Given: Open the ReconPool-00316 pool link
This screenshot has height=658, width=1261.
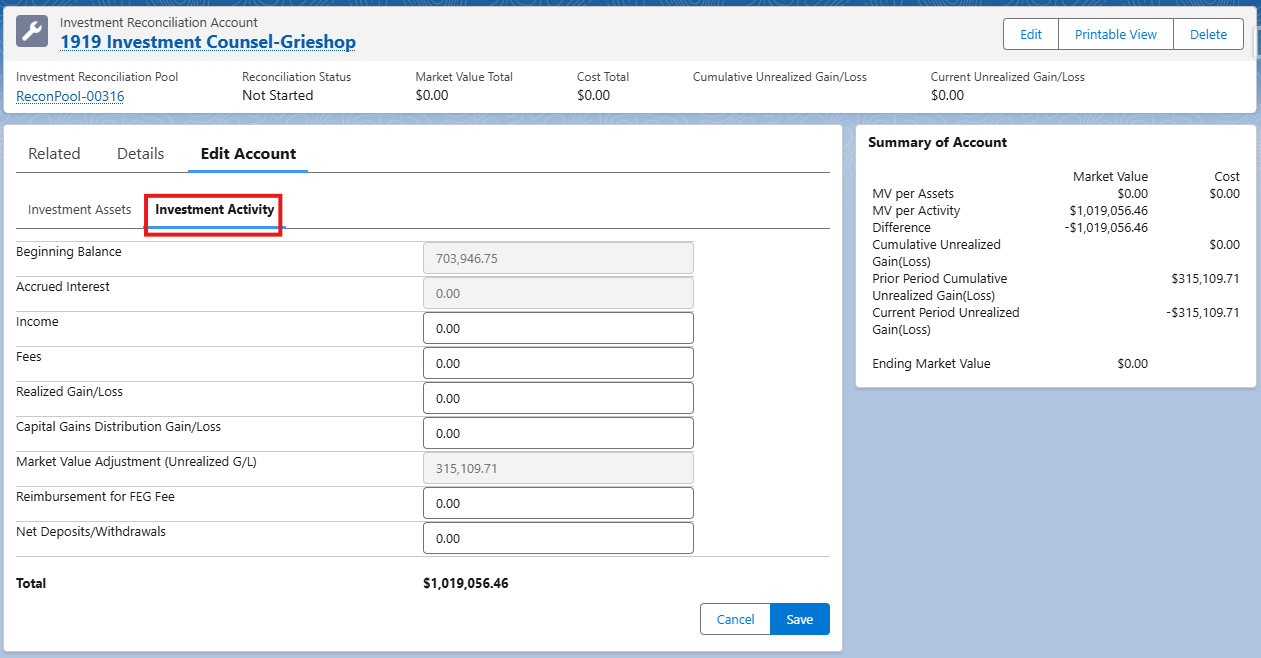Looking at the screenshot, I should click(70, 96).
